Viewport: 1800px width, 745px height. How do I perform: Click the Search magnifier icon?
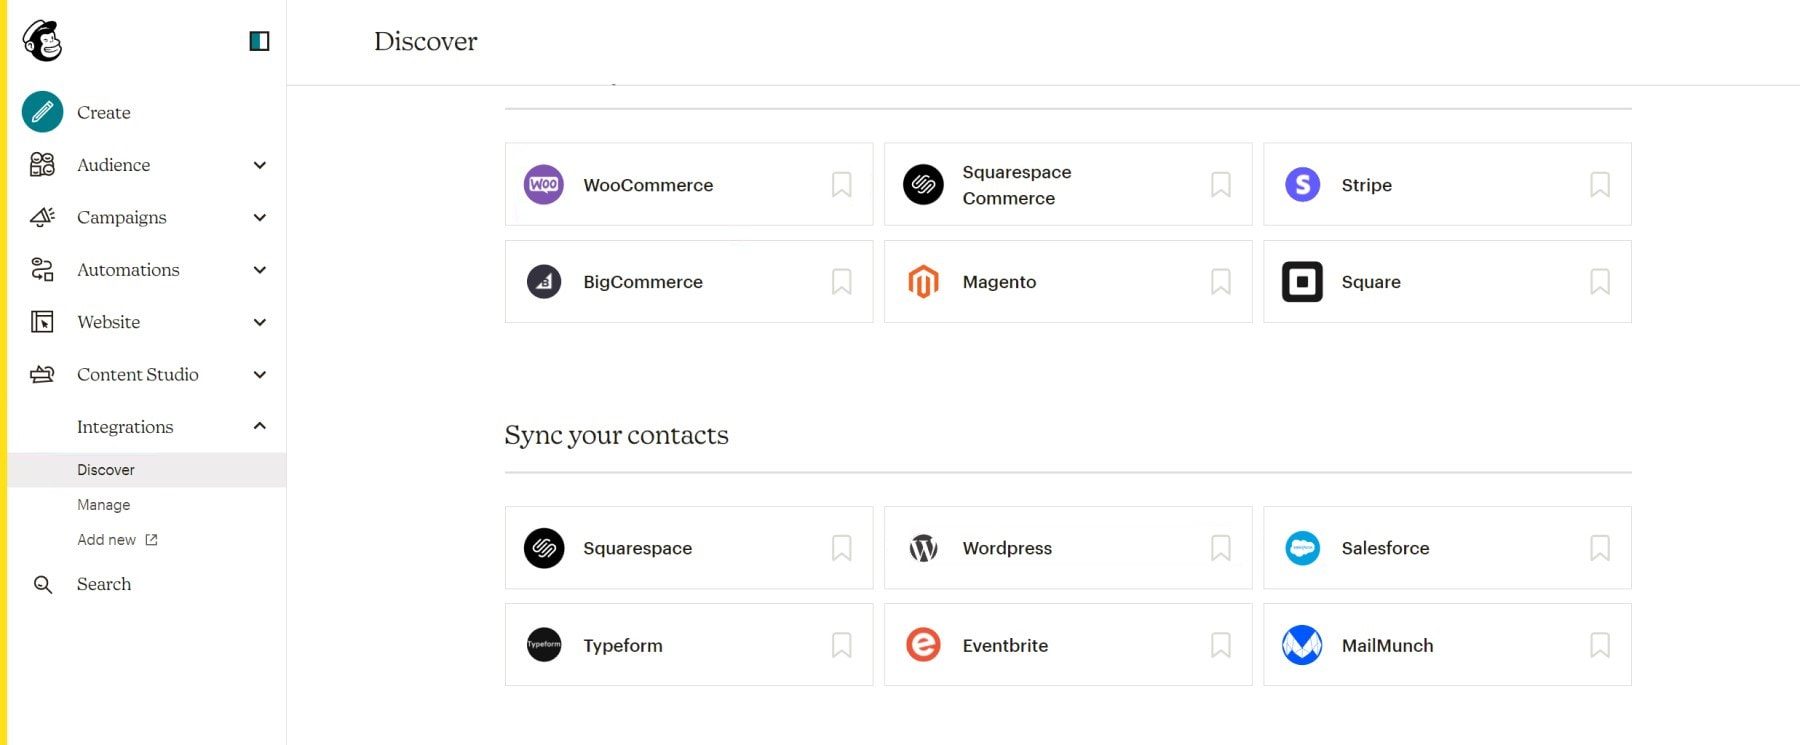42,584
